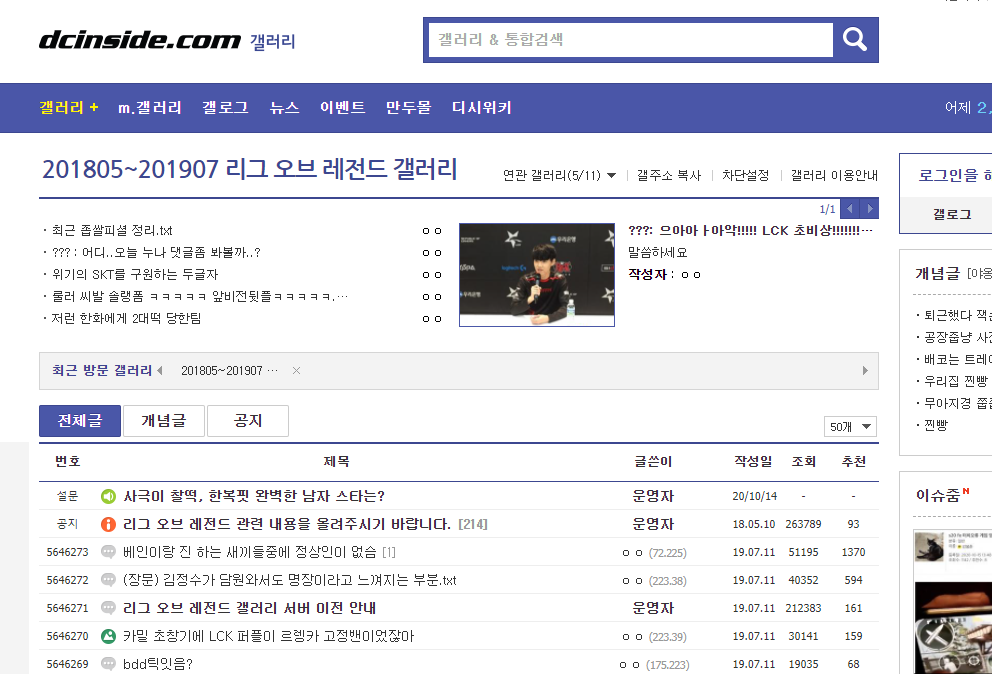Click 조회 column header
The width and height of the screenshot is (992, 674).
(x=803, y=461)
